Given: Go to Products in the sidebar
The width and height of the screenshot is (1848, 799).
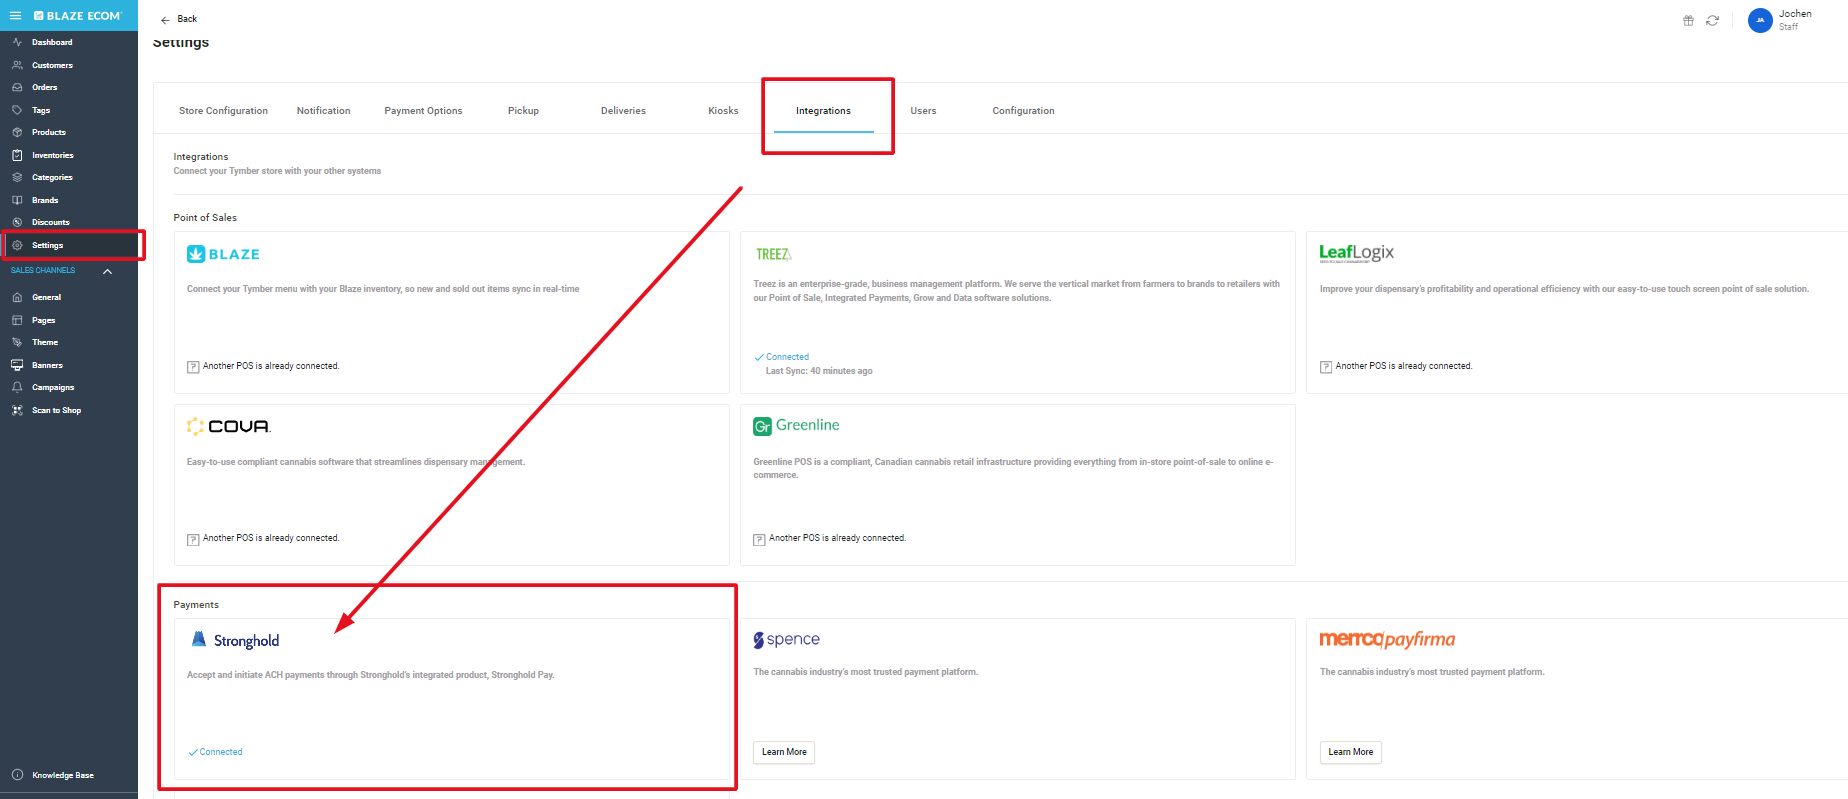Looking at the screenshot, I should pos(49,132).
